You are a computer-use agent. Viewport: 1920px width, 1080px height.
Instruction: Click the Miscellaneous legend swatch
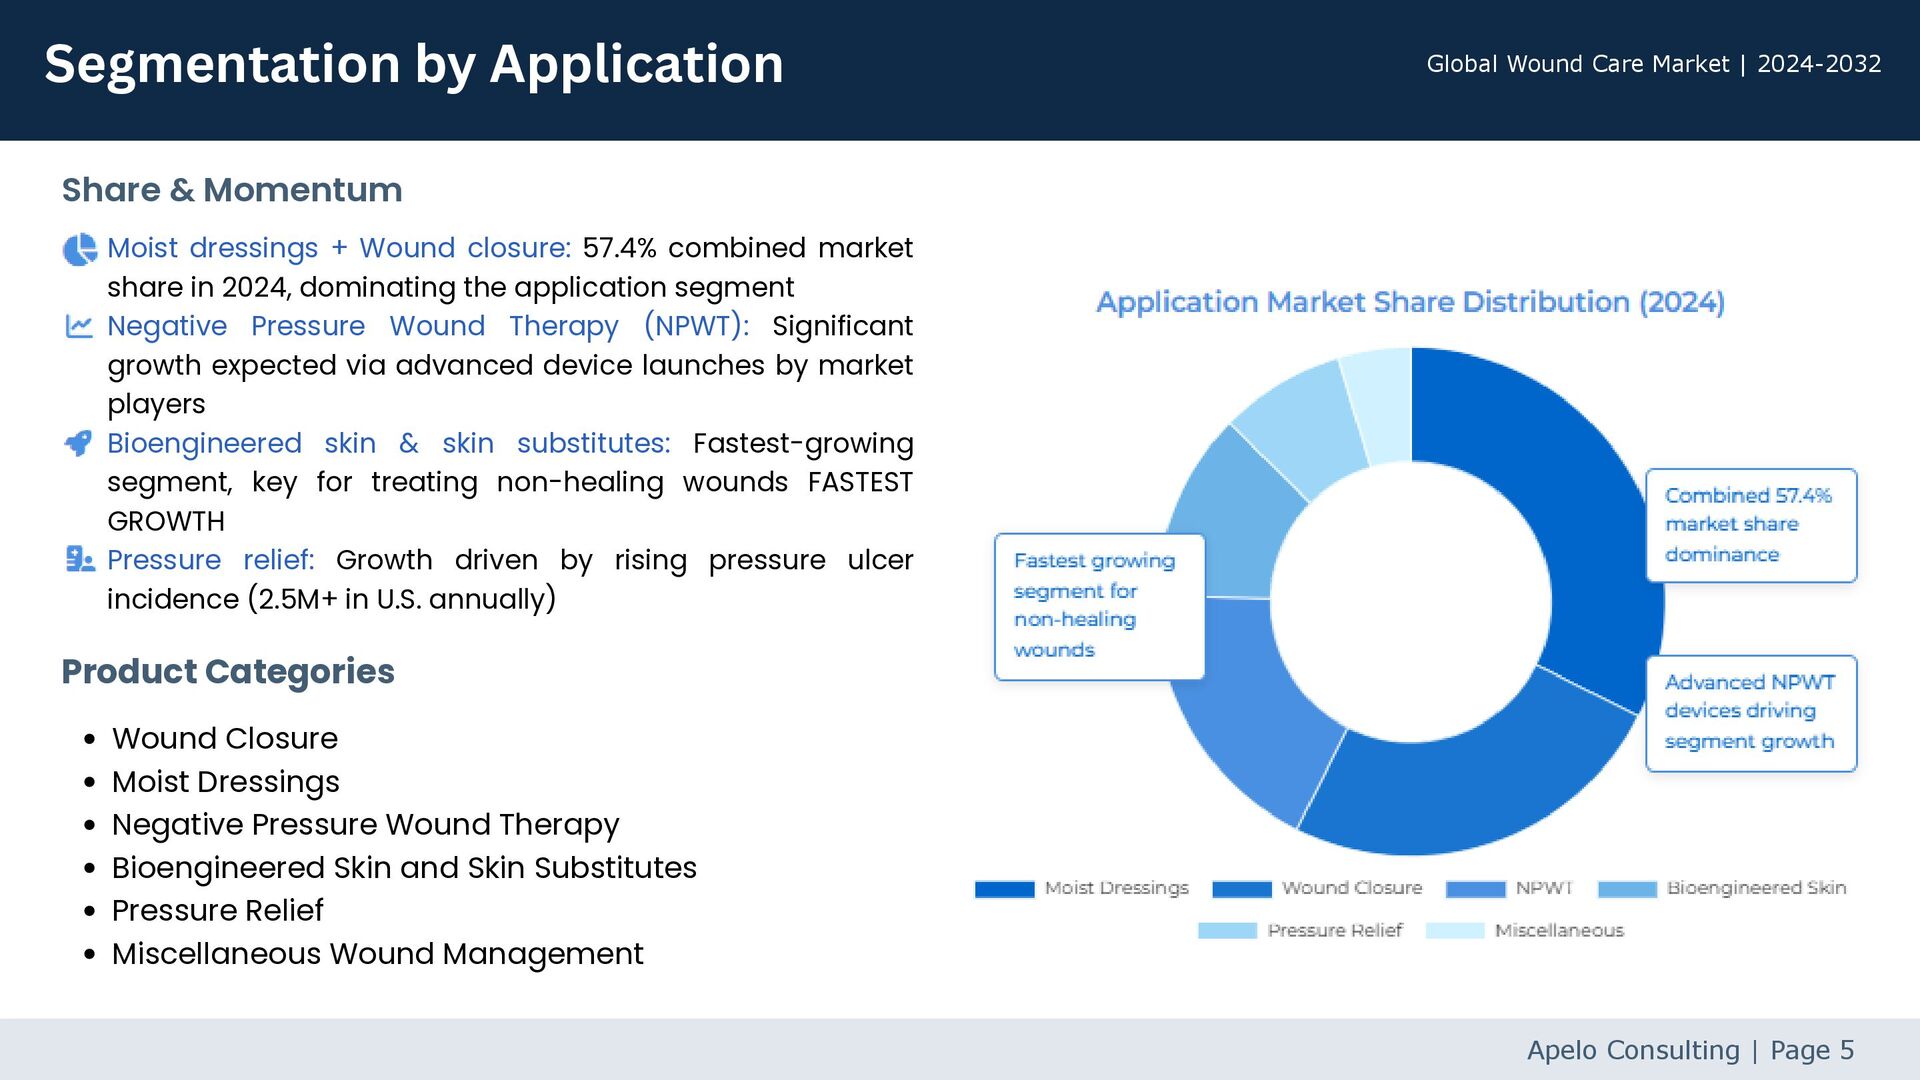point(1454,931)
